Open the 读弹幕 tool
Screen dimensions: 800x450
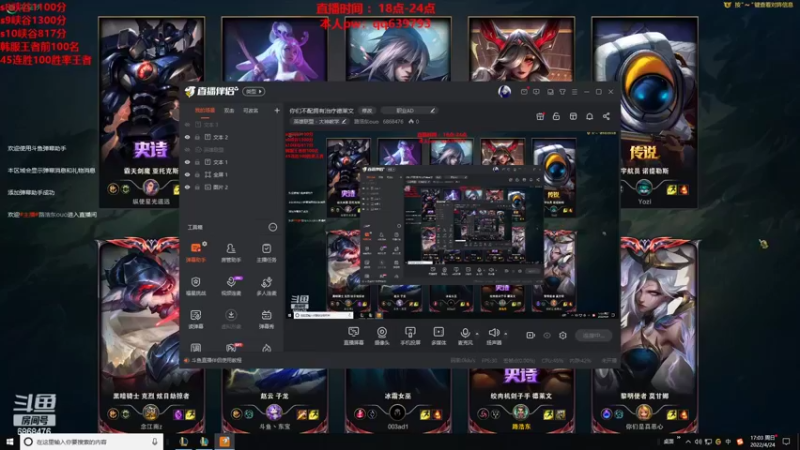coord(195,319)
